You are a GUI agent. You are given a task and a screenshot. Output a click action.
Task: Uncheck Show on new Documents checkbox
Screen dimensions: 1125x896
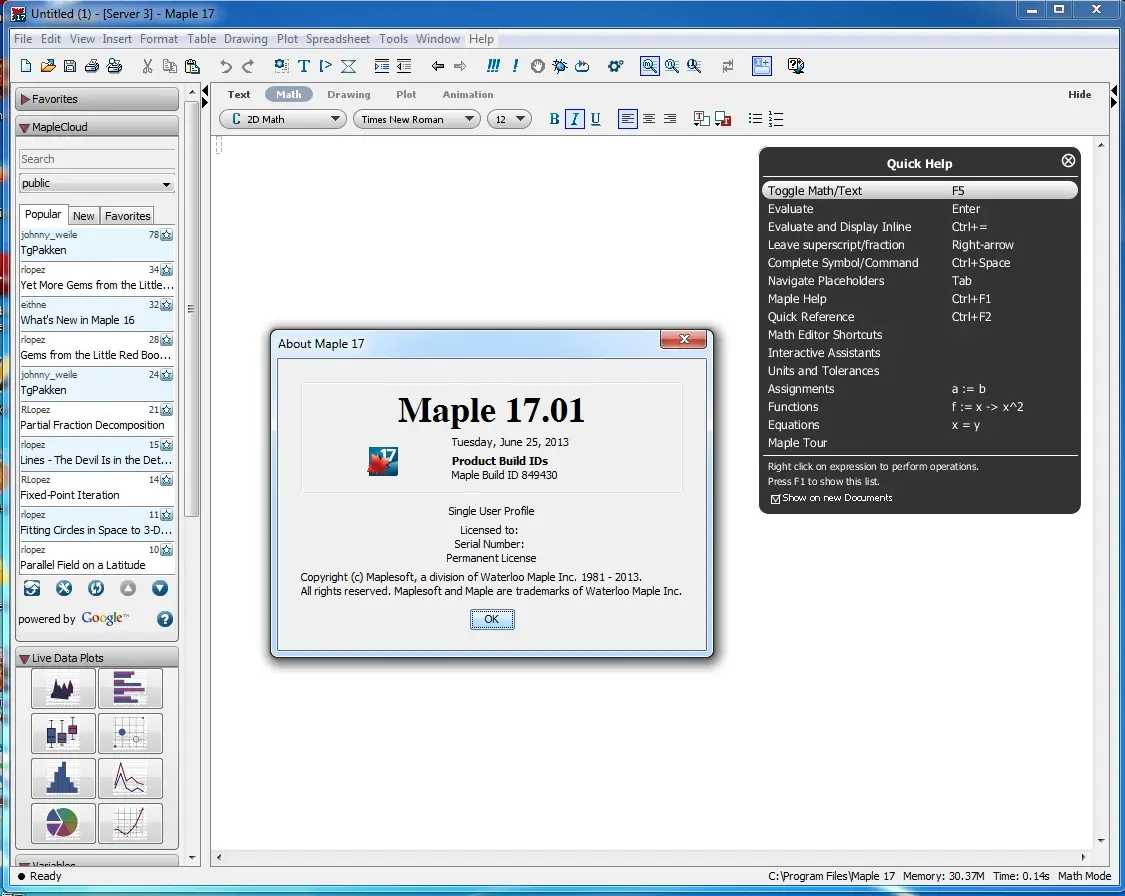point(775,499)
